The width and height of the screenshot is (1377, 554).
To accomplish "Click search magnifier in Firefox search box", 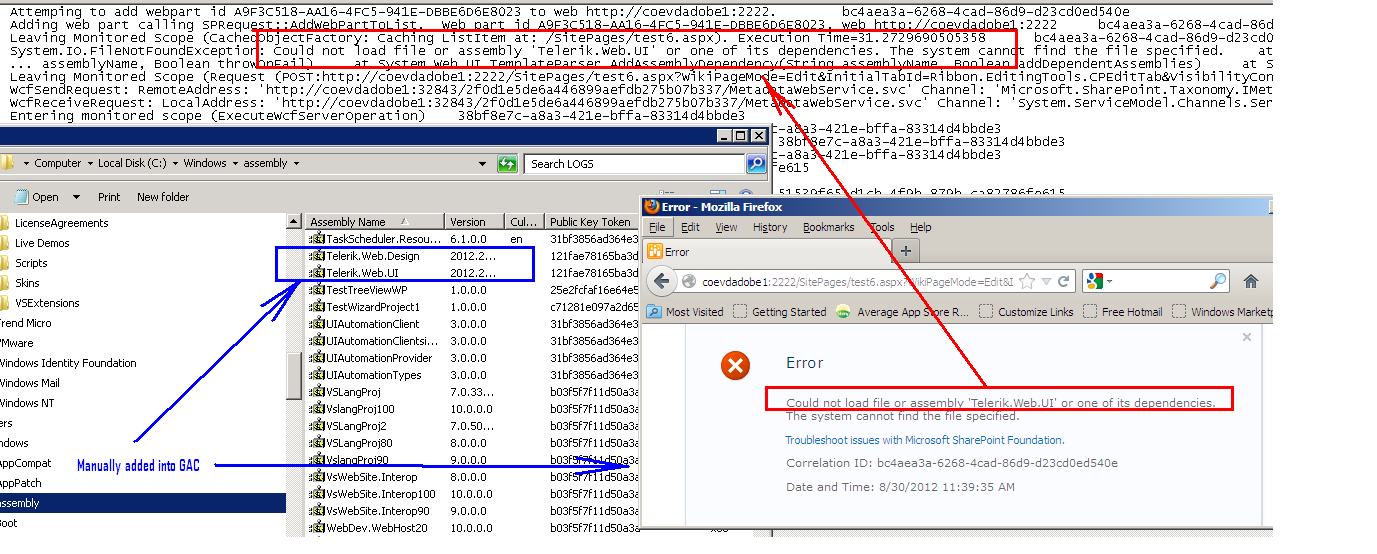I will tap(1218, 282).
